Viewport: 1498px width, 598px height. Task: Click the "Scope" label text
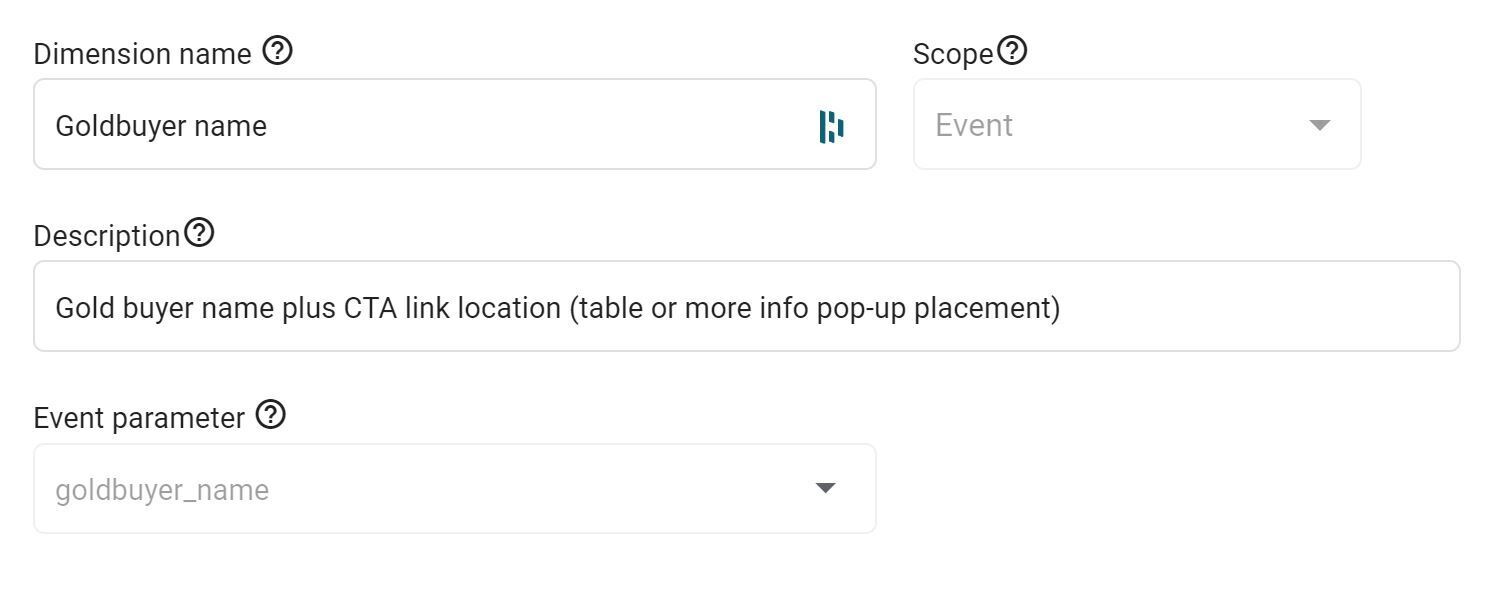(953, 54)
